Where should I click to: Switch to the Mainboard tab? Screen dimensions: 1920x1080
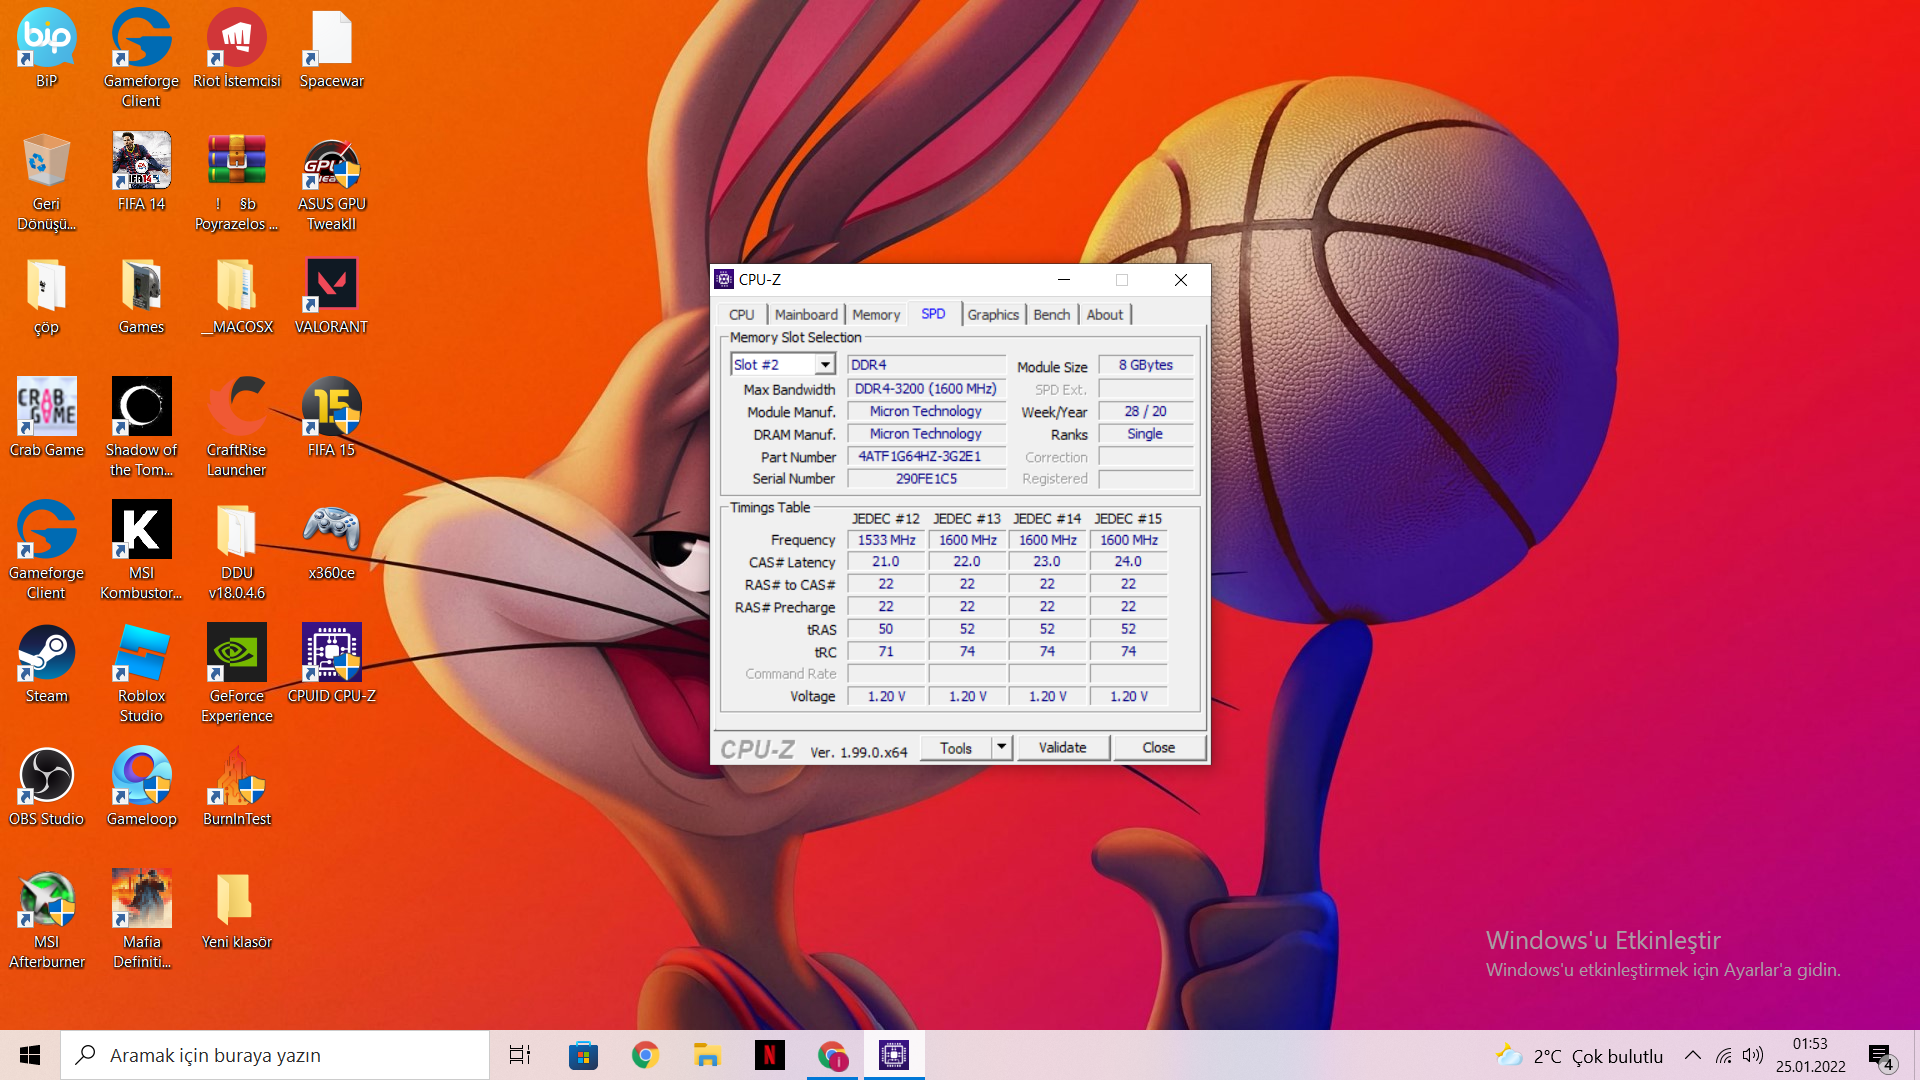pos(805,314)
